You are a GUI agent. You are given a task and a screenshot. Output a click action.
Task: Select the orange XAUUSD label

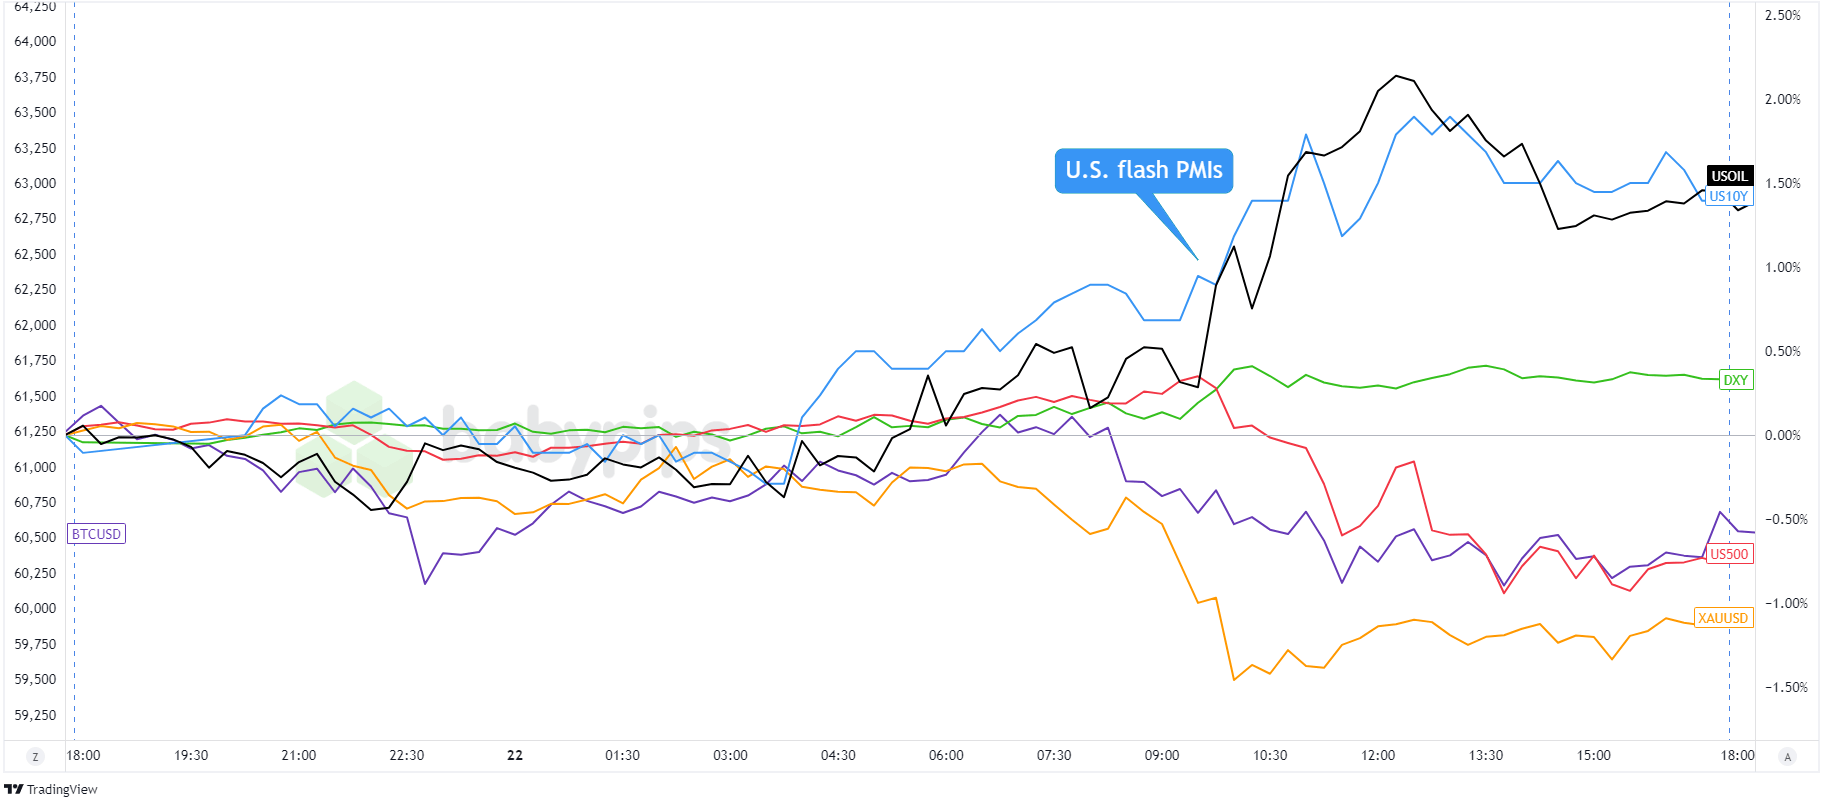coord(1723,618)
